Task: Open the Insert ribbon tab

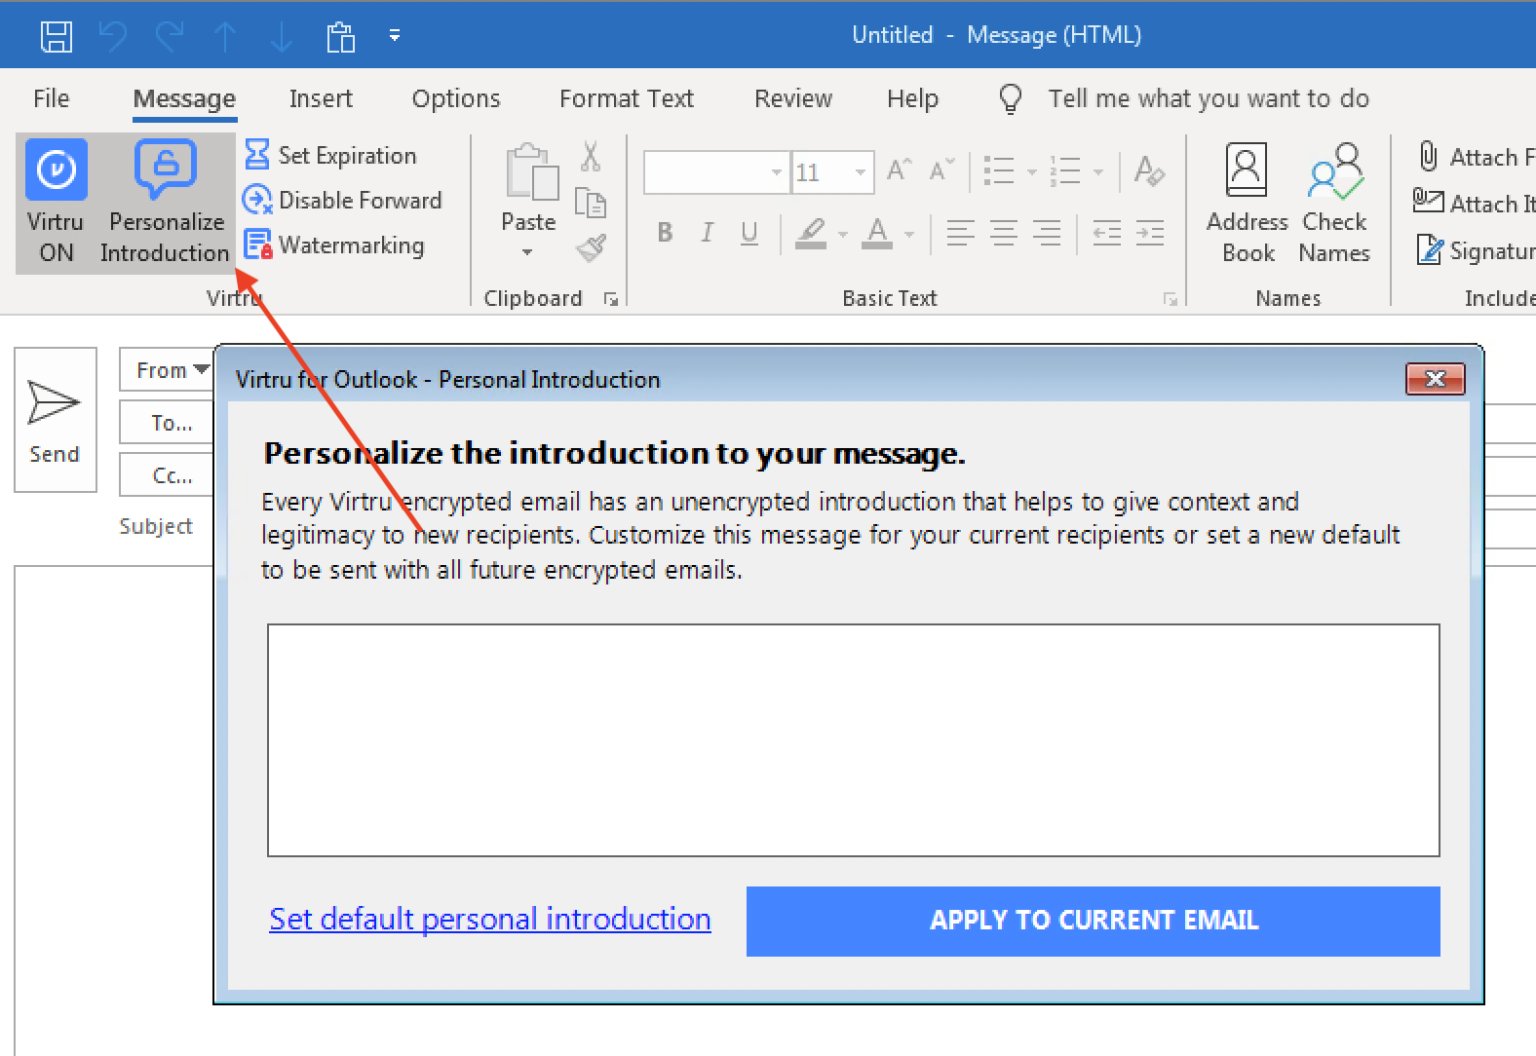Action: [x=321, y=98]
